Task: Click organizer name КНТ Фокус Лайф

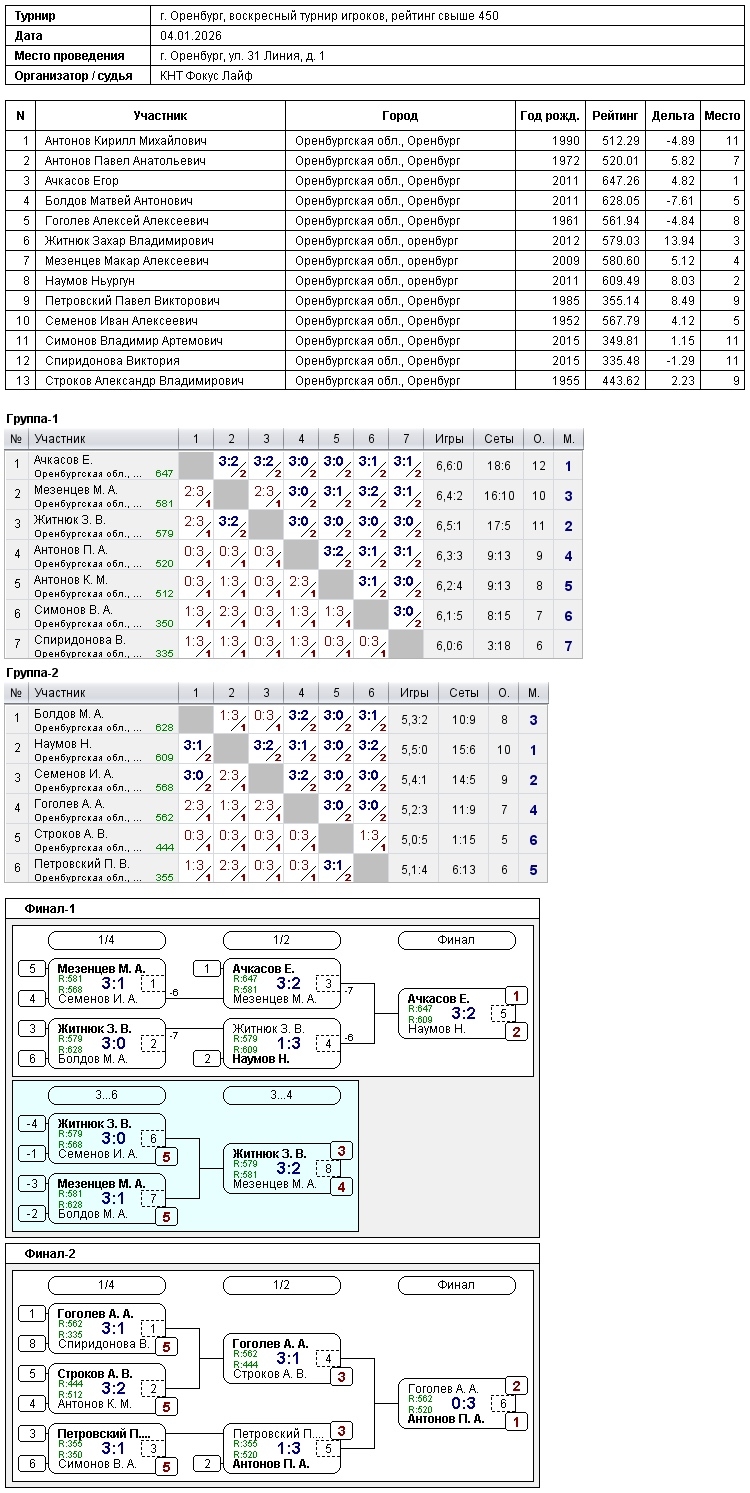Action: [x=206, y=75]
